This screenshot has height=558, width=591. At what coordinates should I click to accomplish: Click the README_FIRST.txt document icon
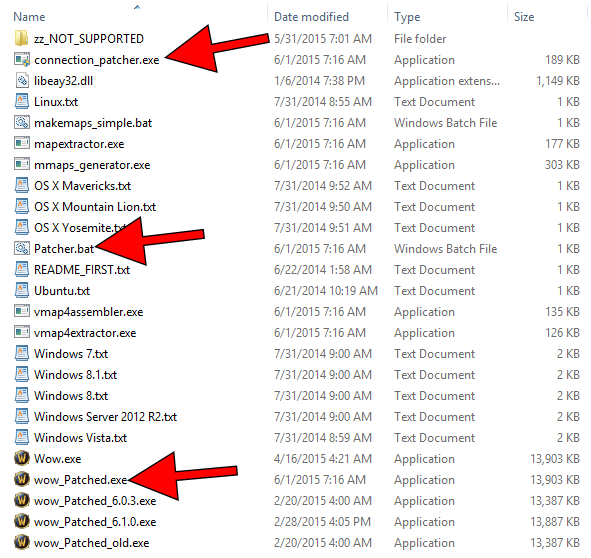22,269
